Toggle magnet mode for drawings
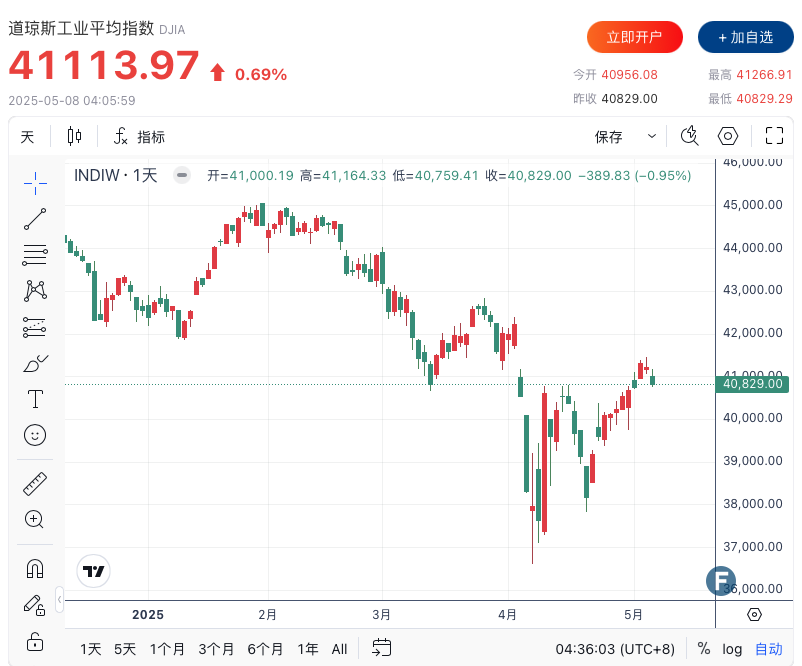802x666 pixels. point(35,569)
